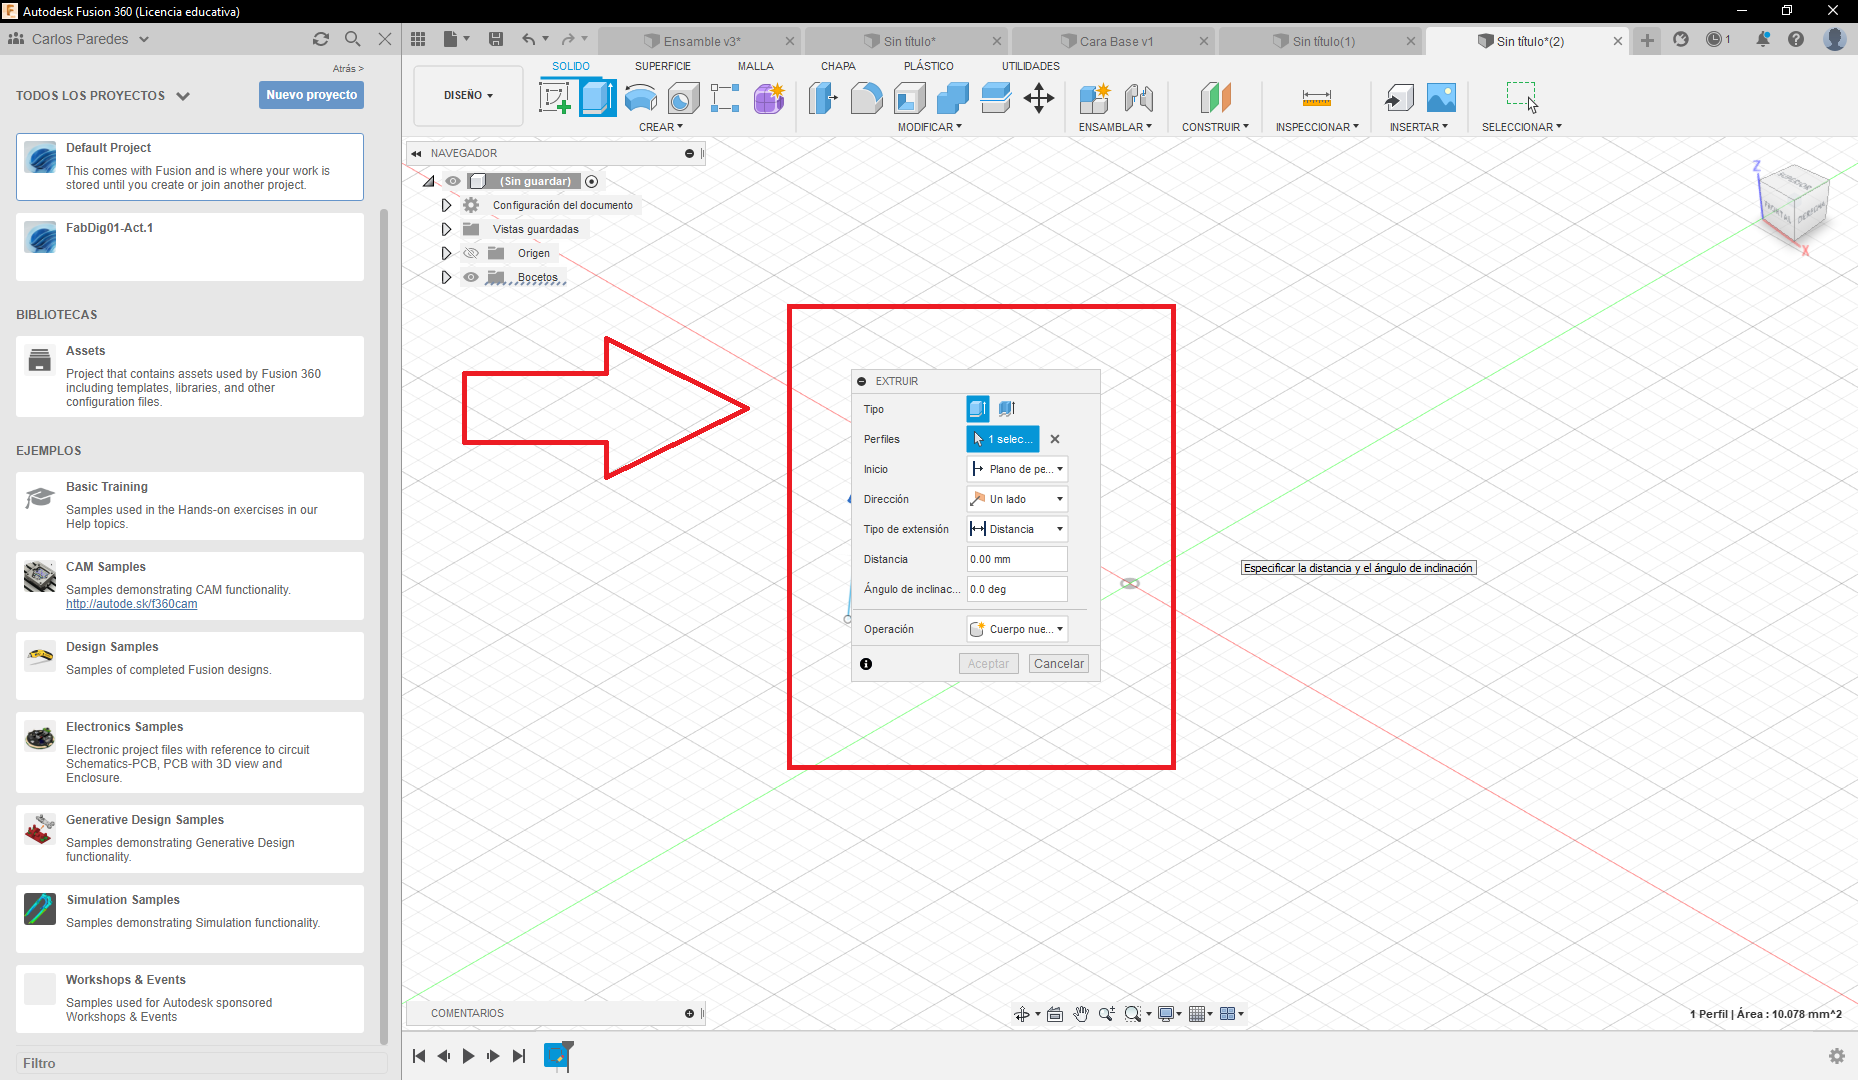Viewport: 1858px width, 1080px height.
Task: Activate the Extrude tool in toolbar
Action: pos(598,98)
